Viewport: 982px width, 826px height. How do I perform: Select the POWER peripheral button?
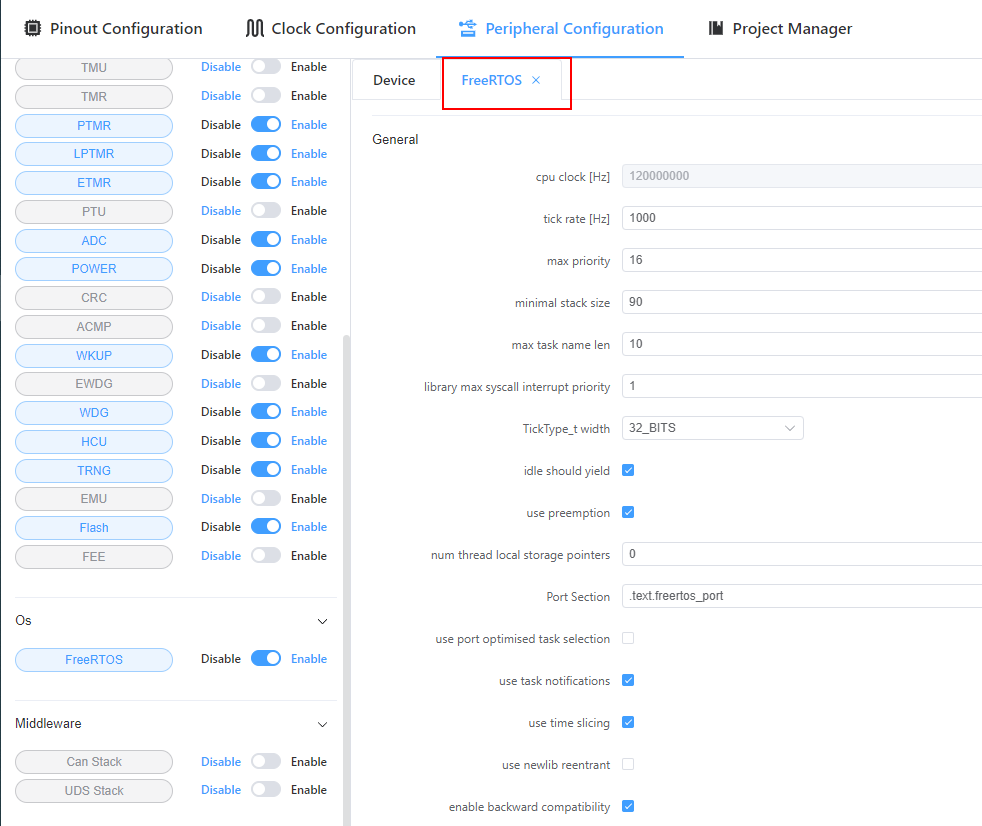tap(94, 269)
